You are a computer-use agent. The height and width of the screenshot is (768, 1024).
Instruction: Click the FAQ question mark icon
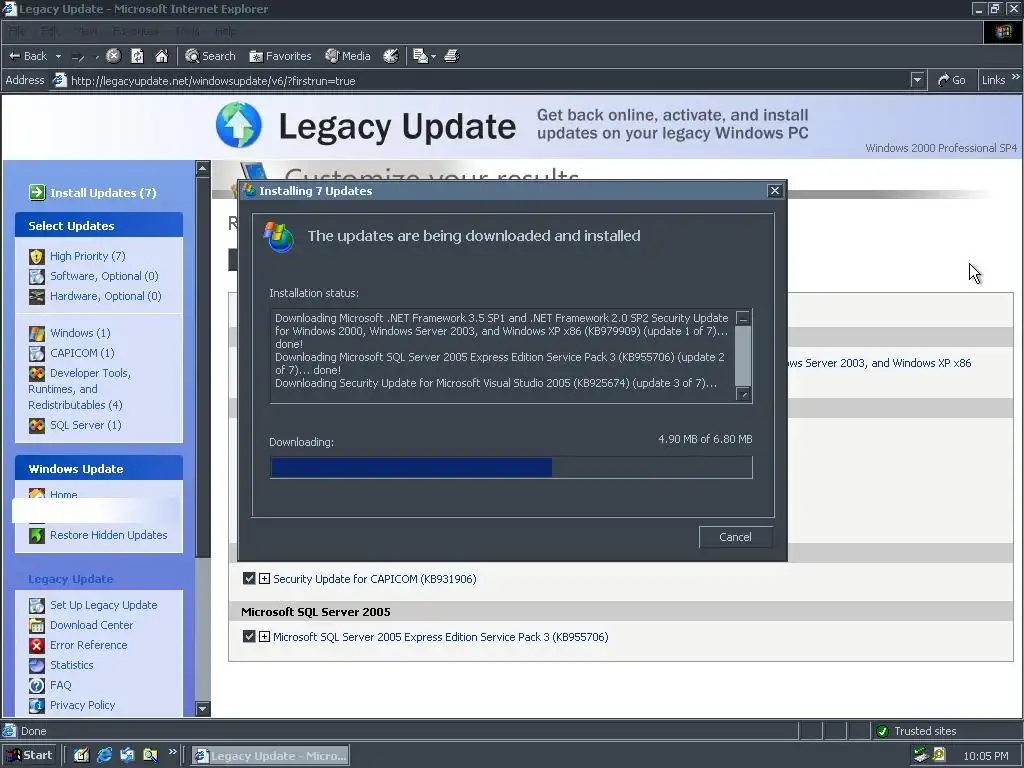click(x=37, y=686)
